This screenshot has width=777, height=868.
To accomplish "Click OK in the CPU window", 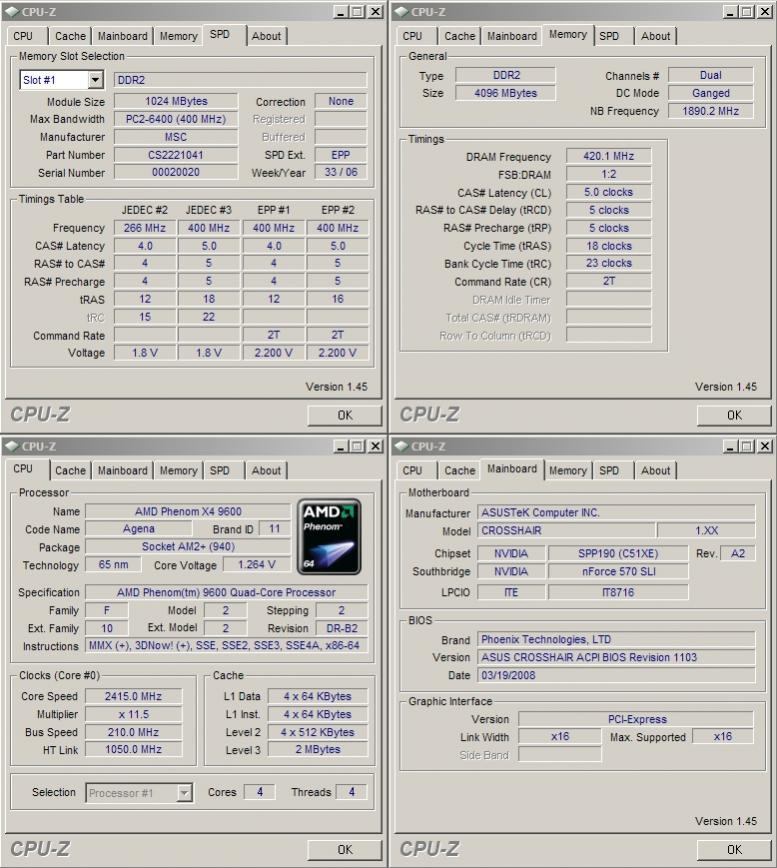I will [345, 850].
